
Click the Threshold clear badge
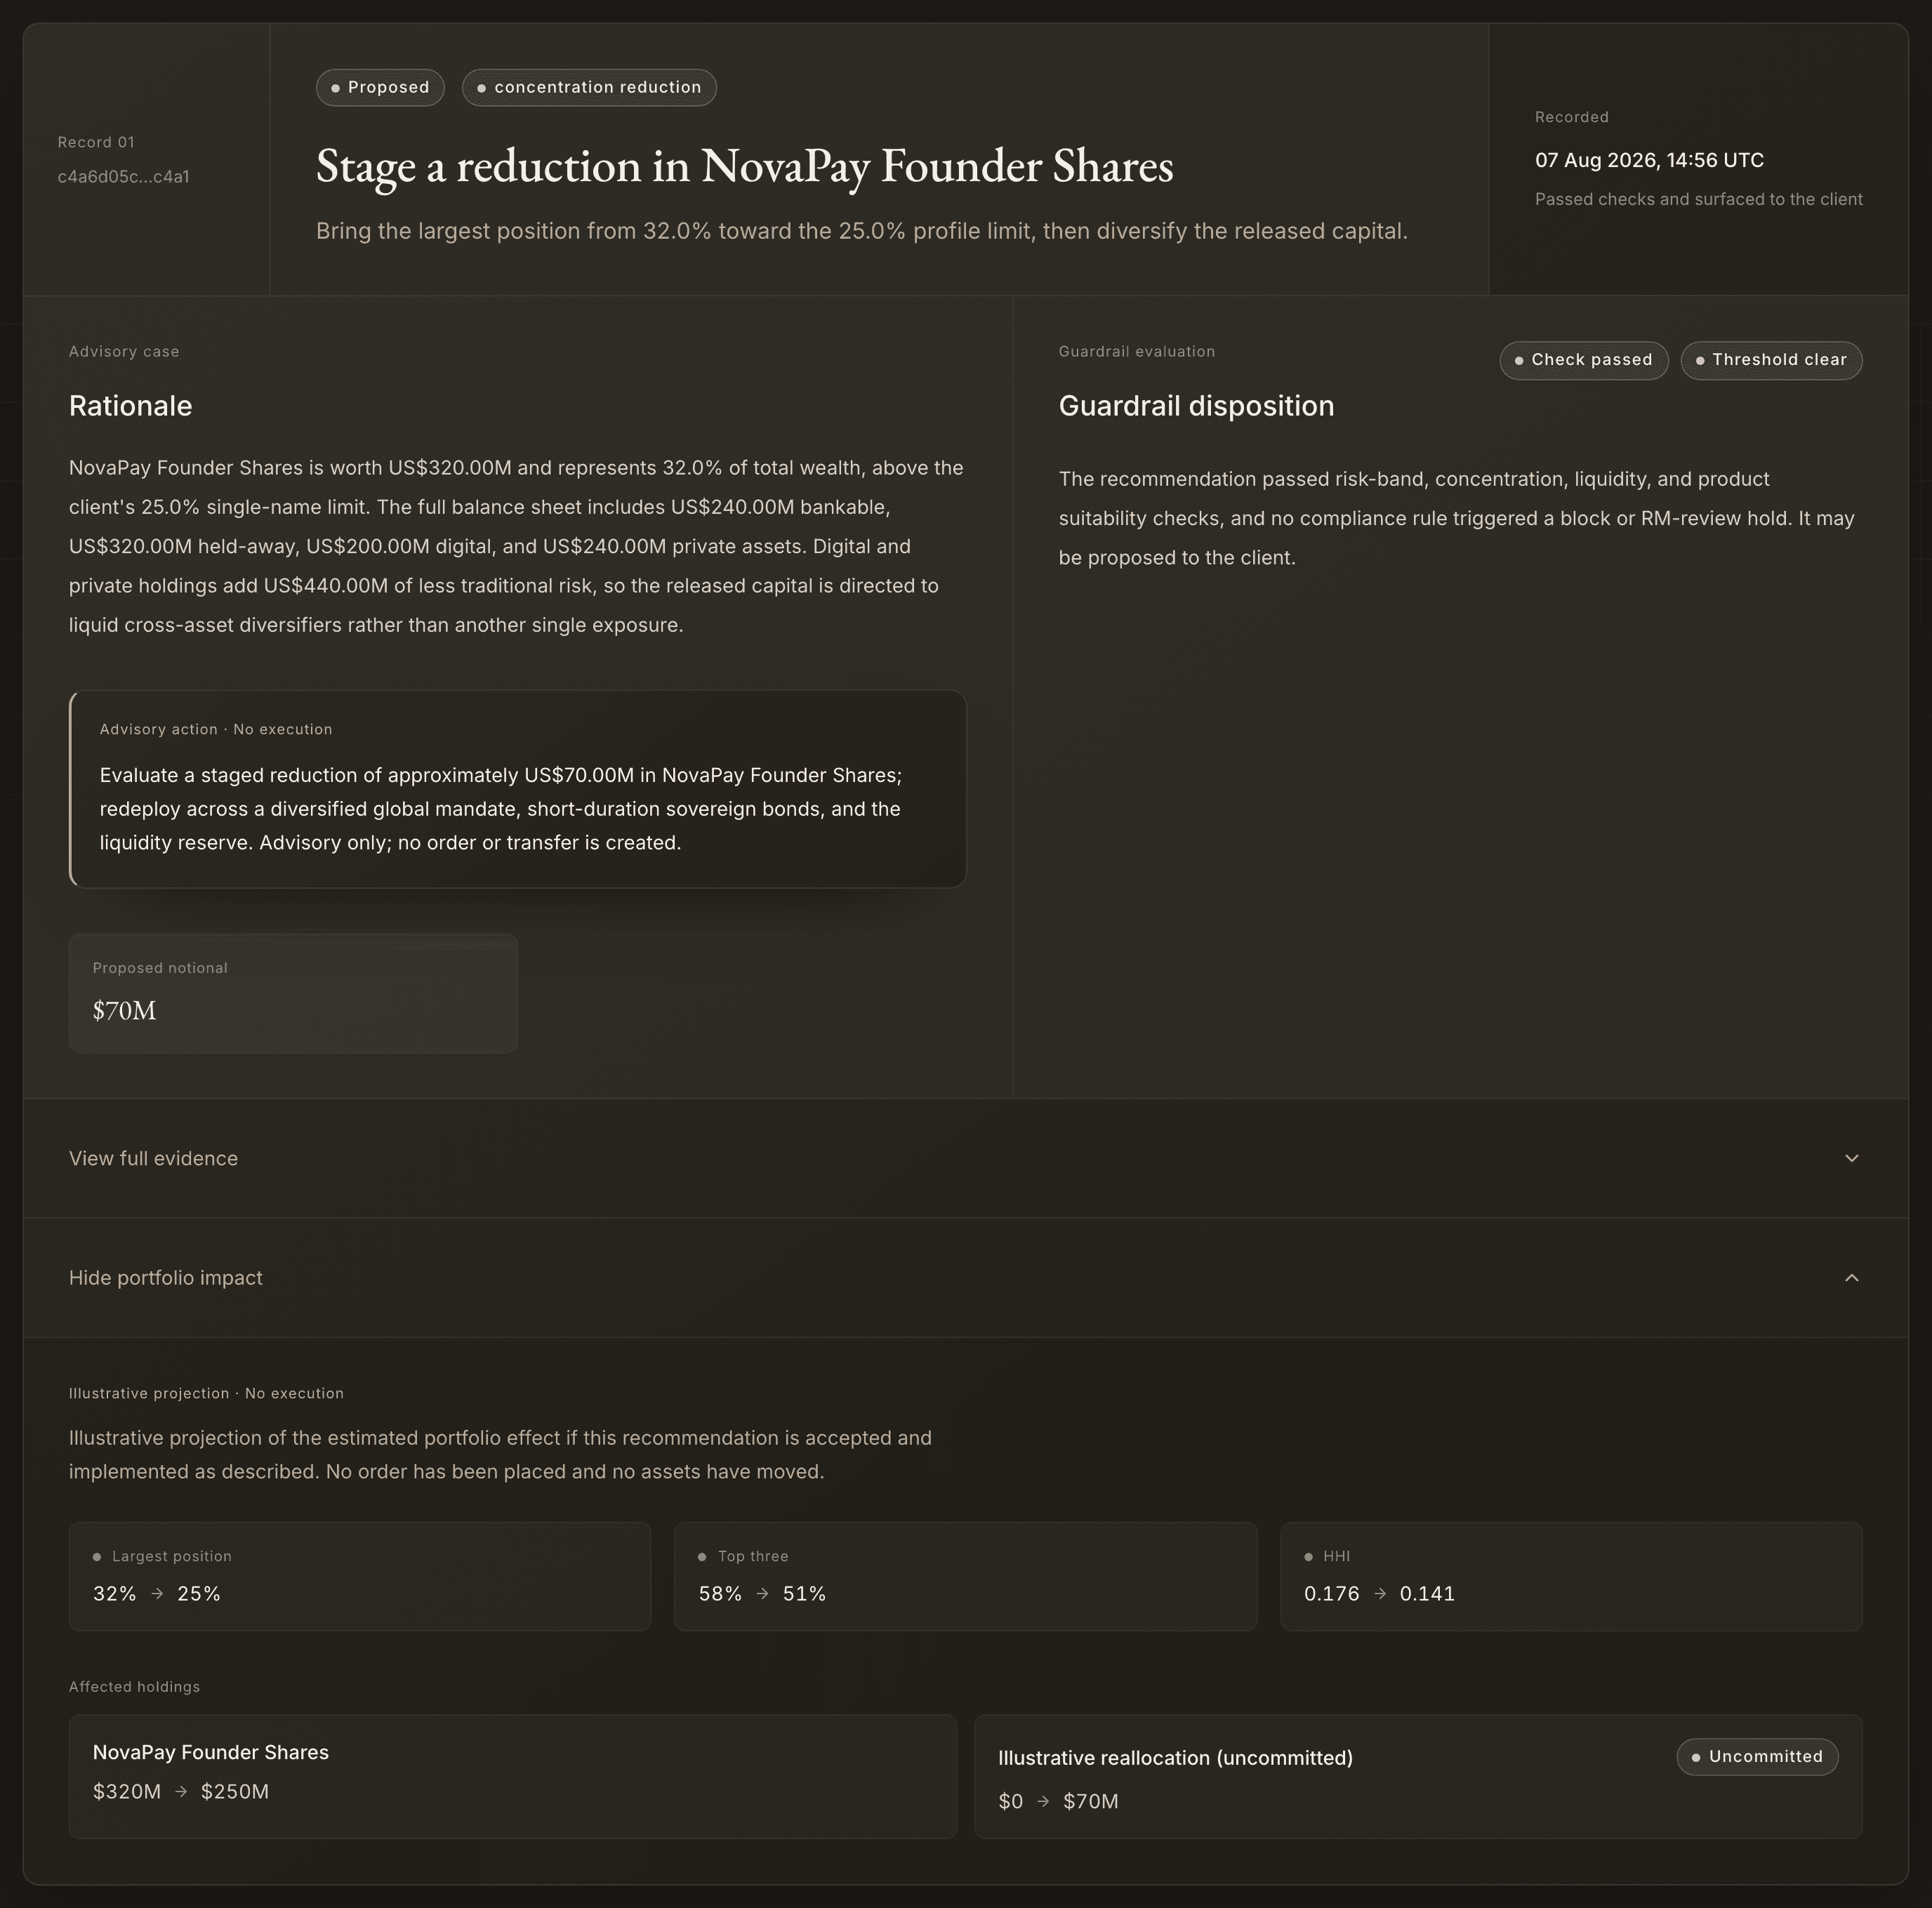tap(1771, 360)
